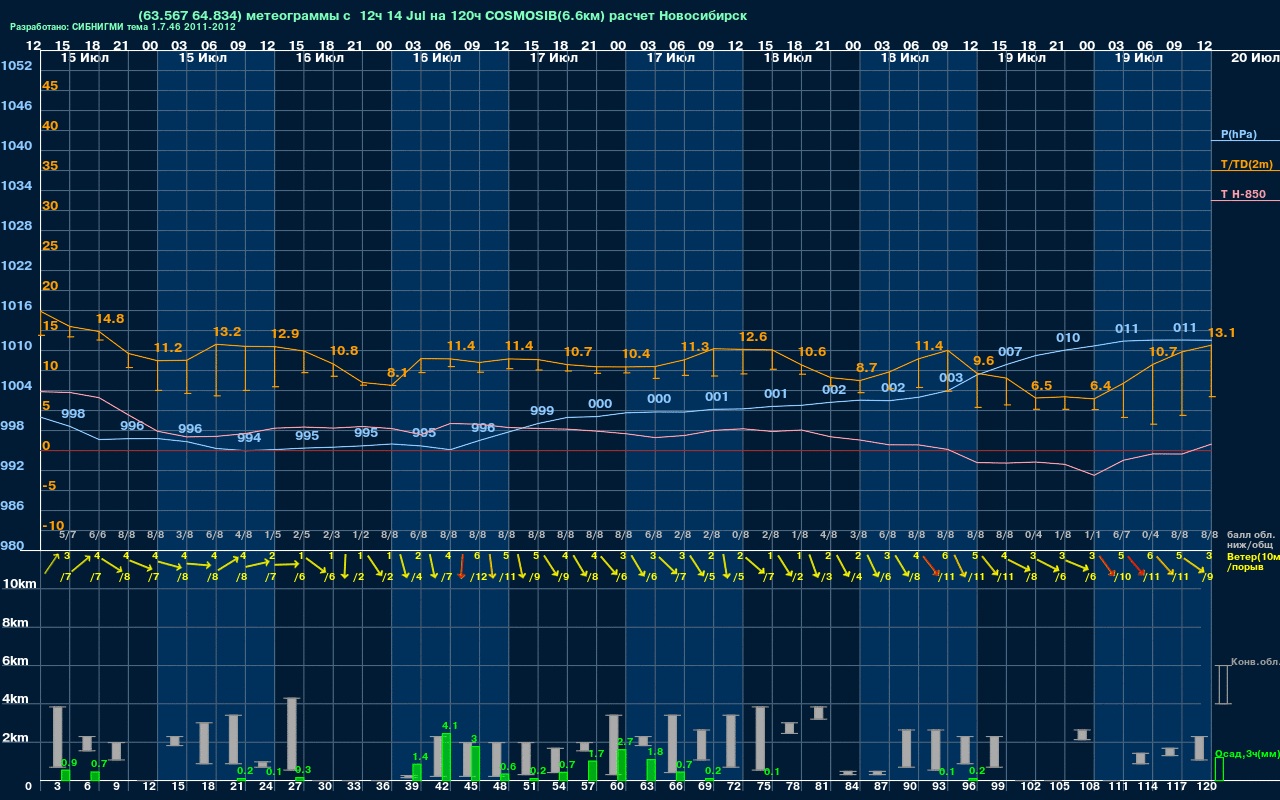Click forecast hour 84 on bottom axis
The width and height of the screenshot is (1280, 800).
click(x=852, y=788)
